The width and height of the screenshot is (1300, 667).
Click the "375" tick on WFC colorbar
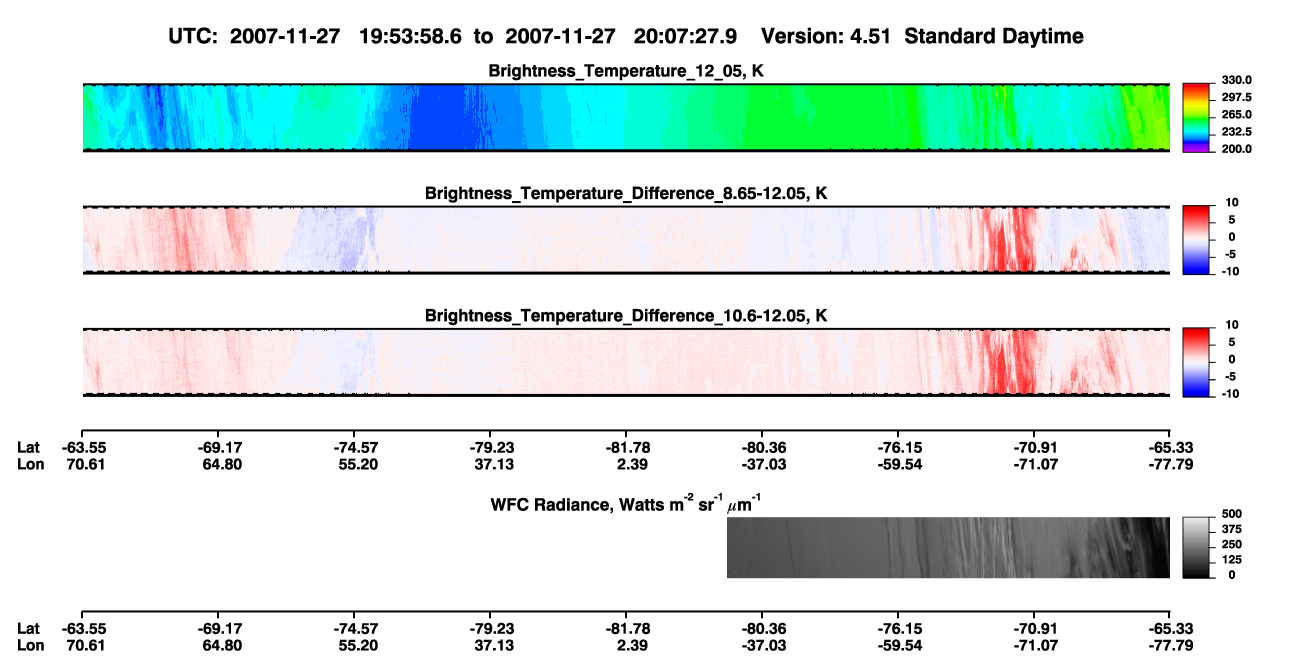click(1232, 529)
